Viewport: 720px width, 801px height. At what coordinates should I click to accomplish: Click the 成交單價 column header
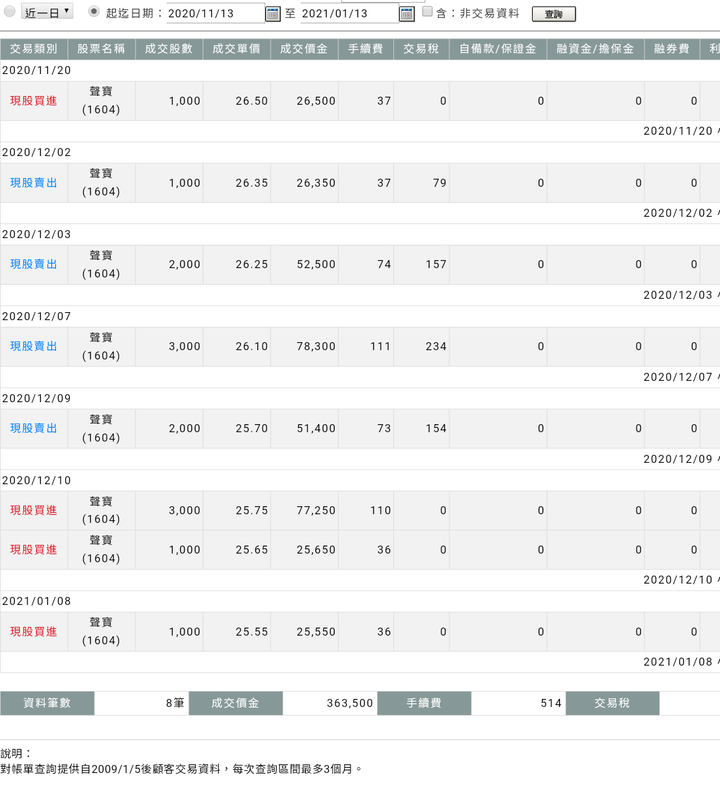tap(236, 49)
